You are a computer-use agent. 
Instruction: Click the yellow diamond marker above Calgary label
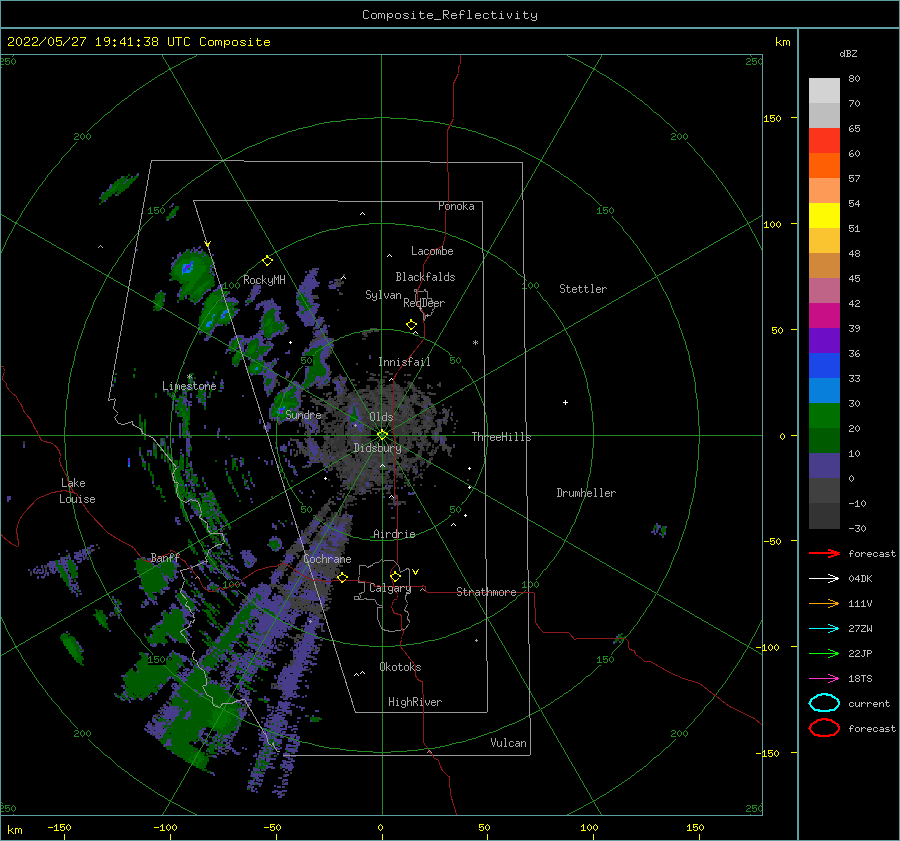tap(395, 576)
